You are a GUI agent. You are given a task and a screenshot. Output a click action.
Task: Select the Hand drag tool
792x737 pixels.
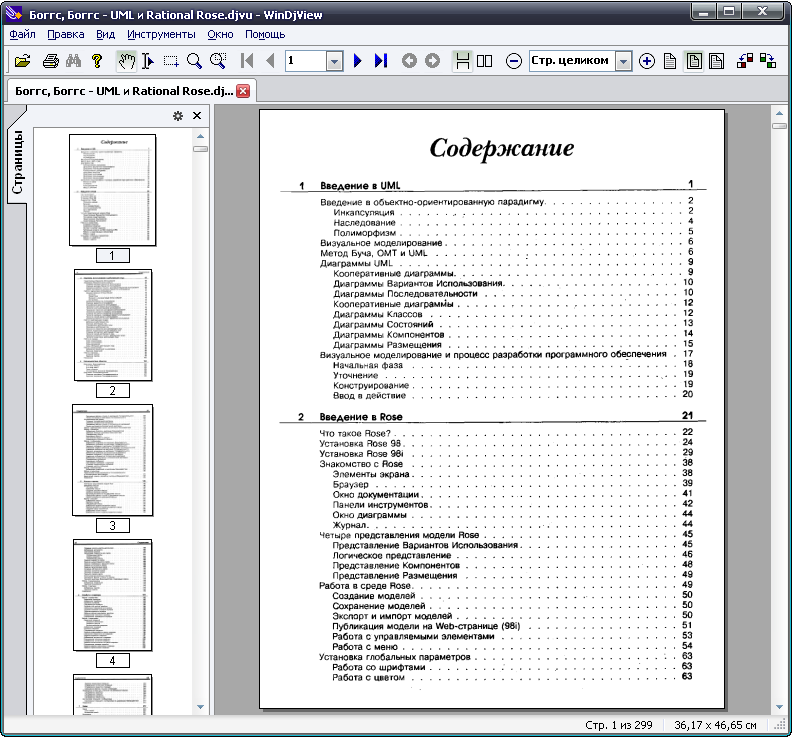click(126, 61)
